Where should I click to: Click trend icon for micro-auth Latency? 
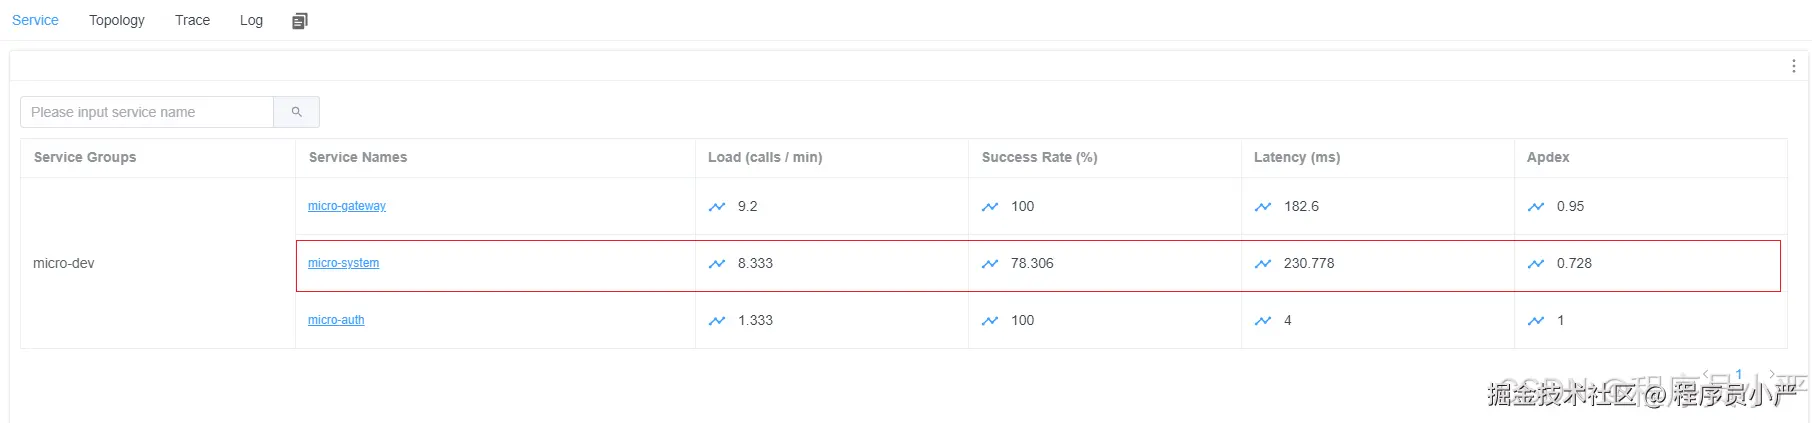(1263, 321)
